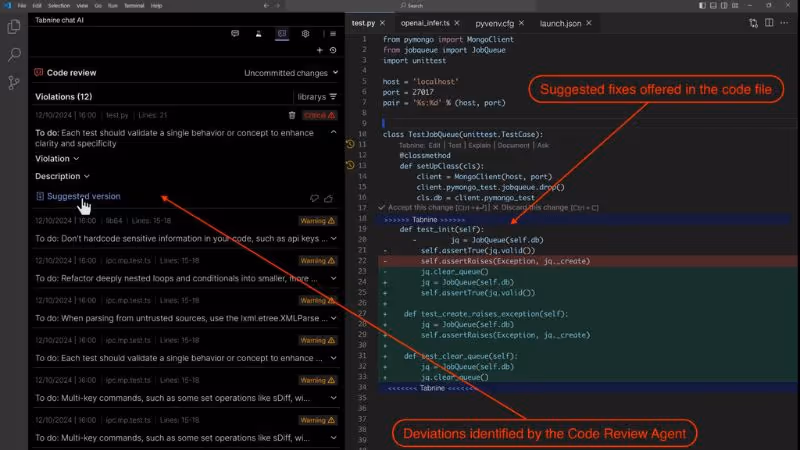Screen dimensions: 800x450
Task: Open the Tabnine panel hamburger menu
Action: 333,34
